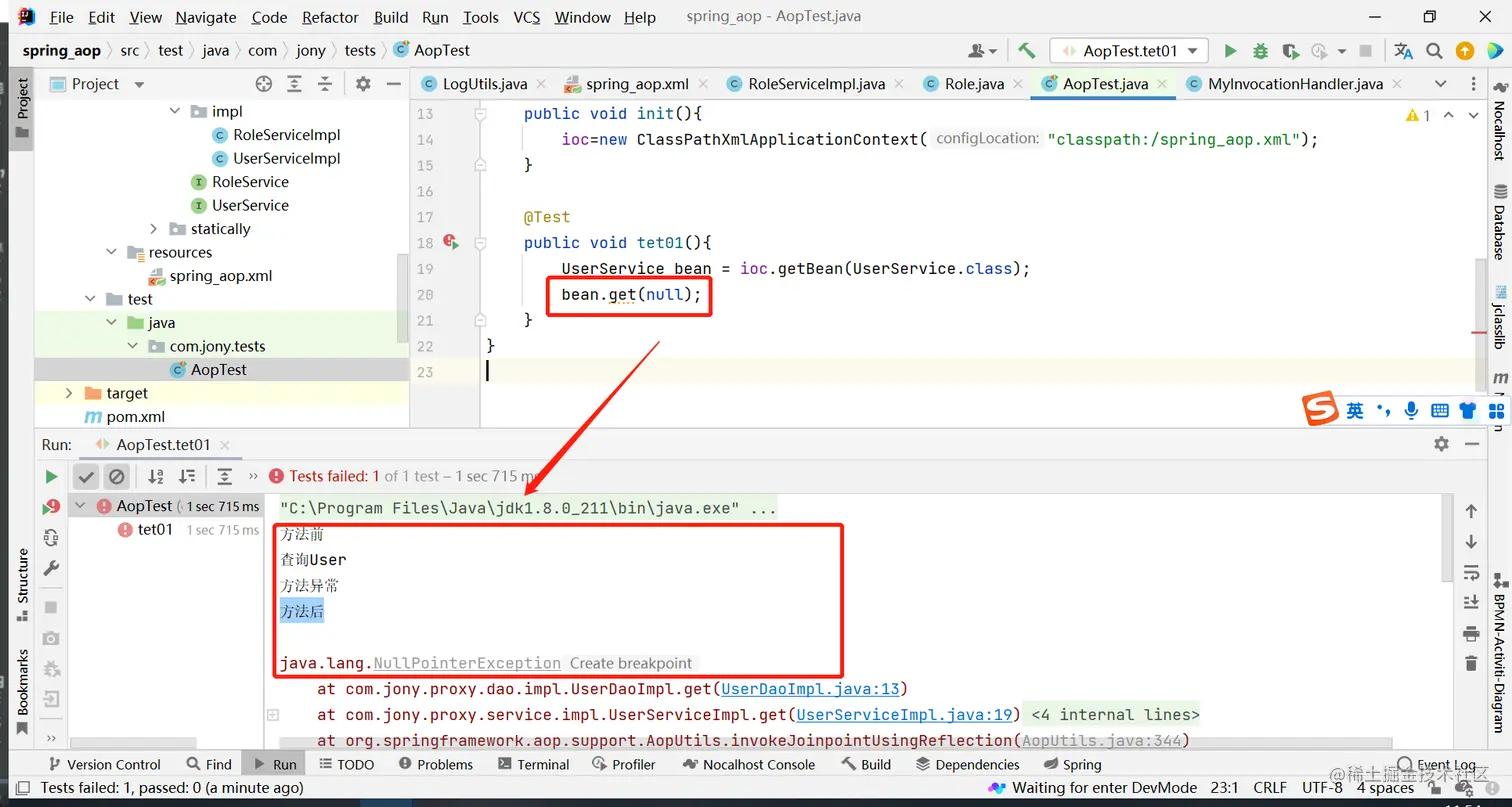Open UserDaoImpl.java:13 stack trace link
Image resolution: width=1512 pixels, height=807 pixels.
tap(811, 689)
